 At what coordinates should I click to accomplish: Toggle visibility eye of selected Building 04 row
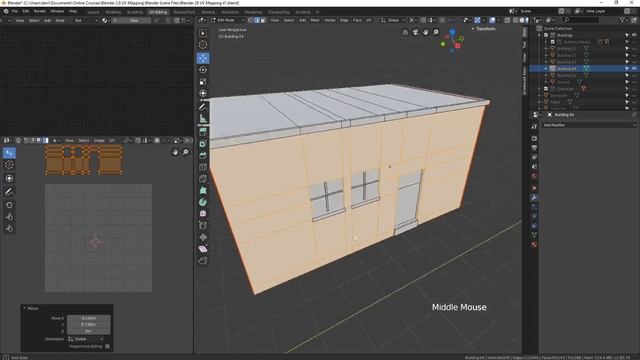pyautogui.click(x=634, y=69)
